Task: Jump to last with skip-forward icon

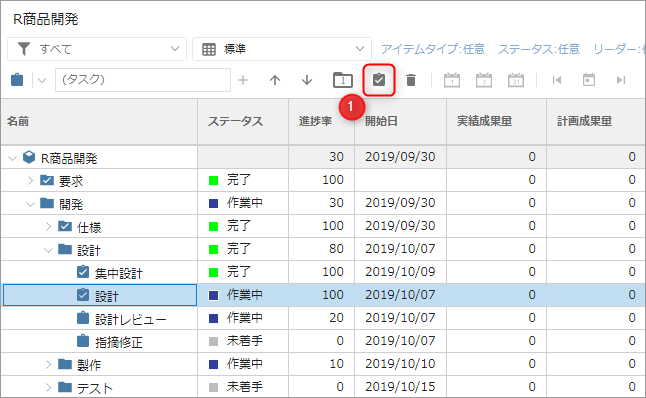Action: pyautogui.click(x=621, y=80)
